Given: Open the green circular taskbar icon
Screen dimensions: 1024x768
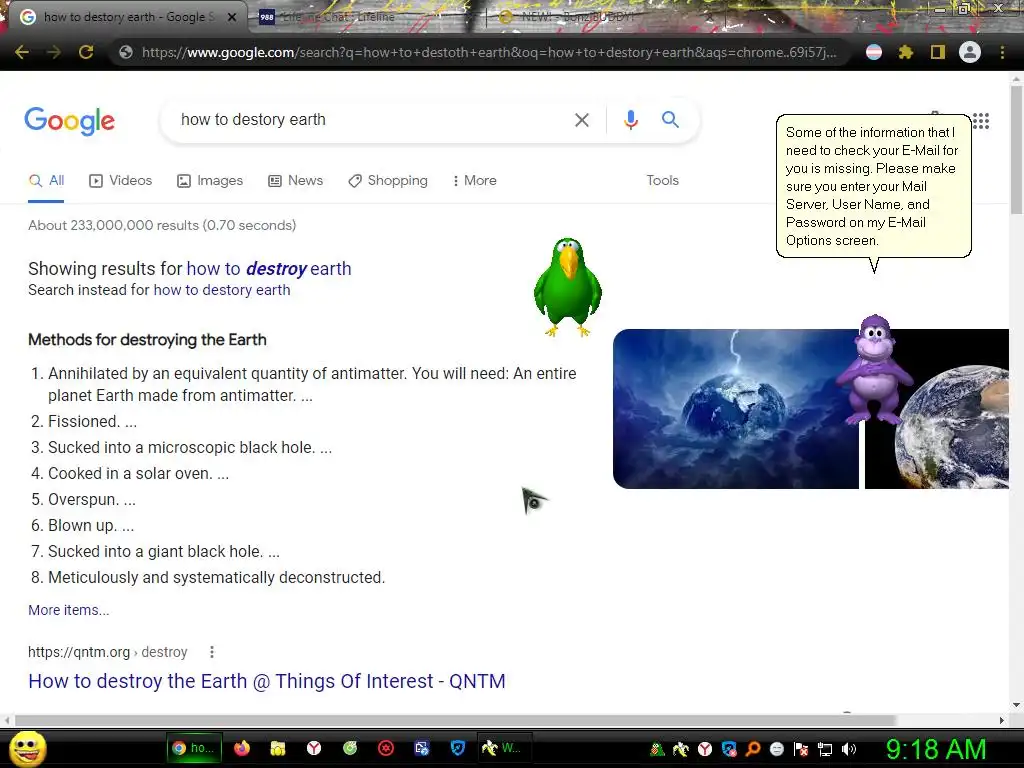Looking at the screenshot, I should [x=350, y=748].
